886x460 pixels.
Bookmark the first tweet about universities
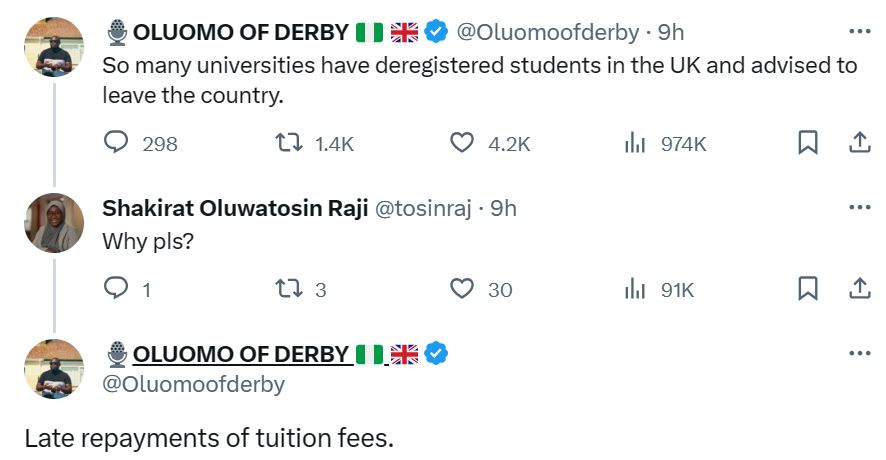pos(807,143)
